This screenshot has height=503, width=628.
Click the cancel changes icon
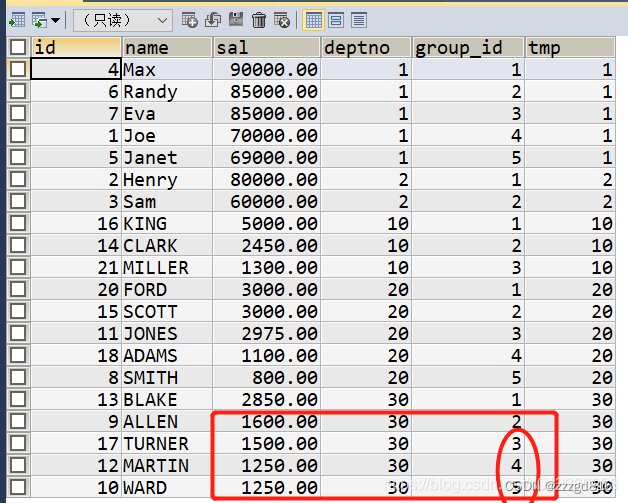282,19
